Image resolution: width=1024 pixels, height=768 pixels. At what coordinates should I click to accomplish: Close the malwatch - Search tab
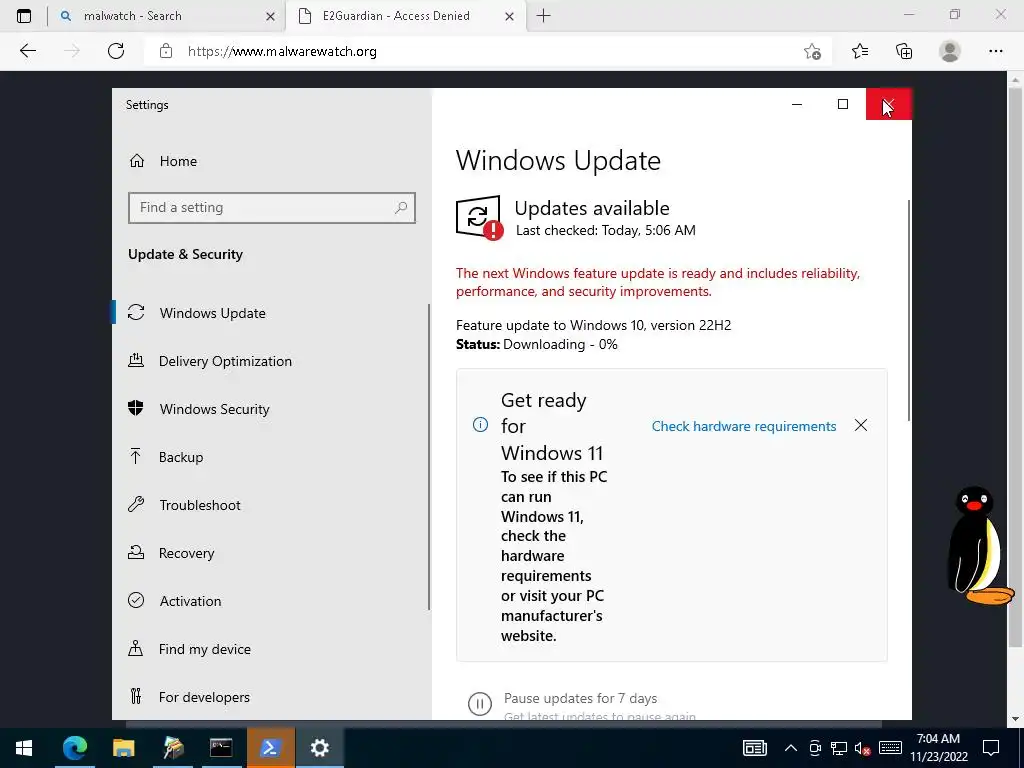(x=270, y=17)
